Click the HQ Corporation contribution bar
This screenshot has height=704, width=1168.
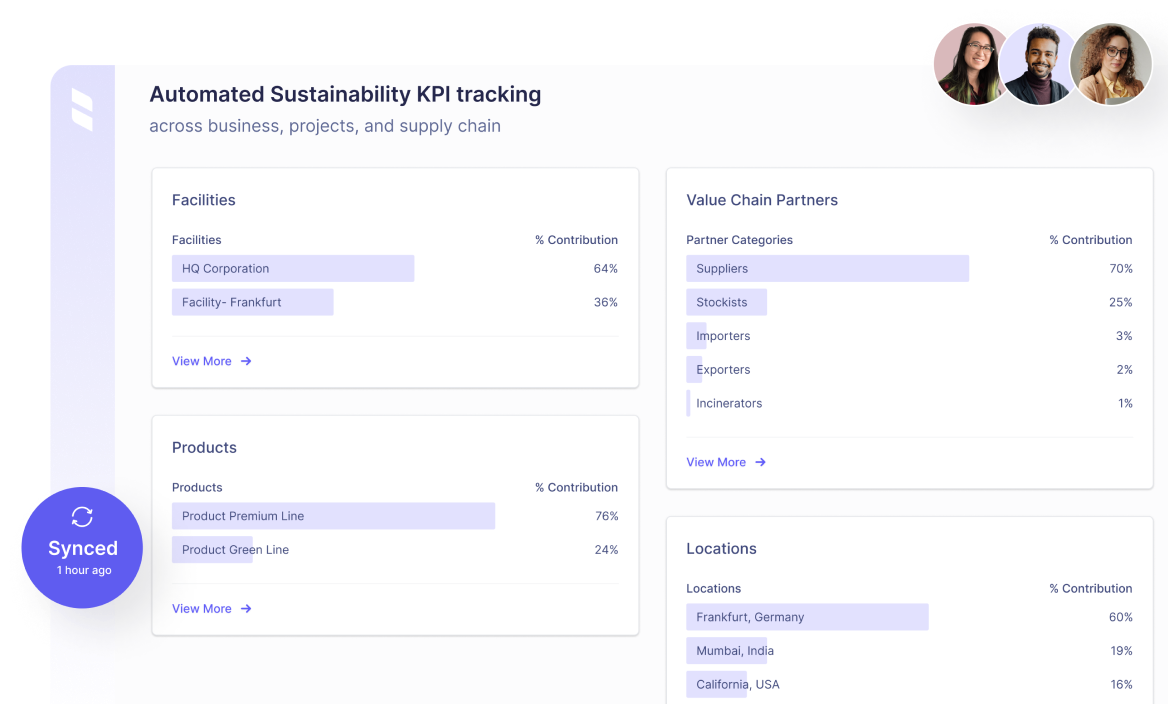tap(292, 269)
